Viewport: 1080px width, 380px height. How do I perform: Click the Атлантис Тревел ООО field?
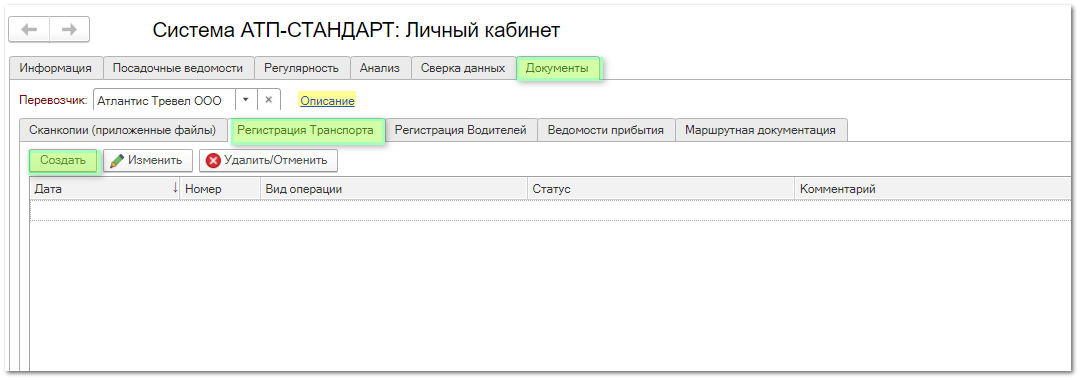(164, 100)
